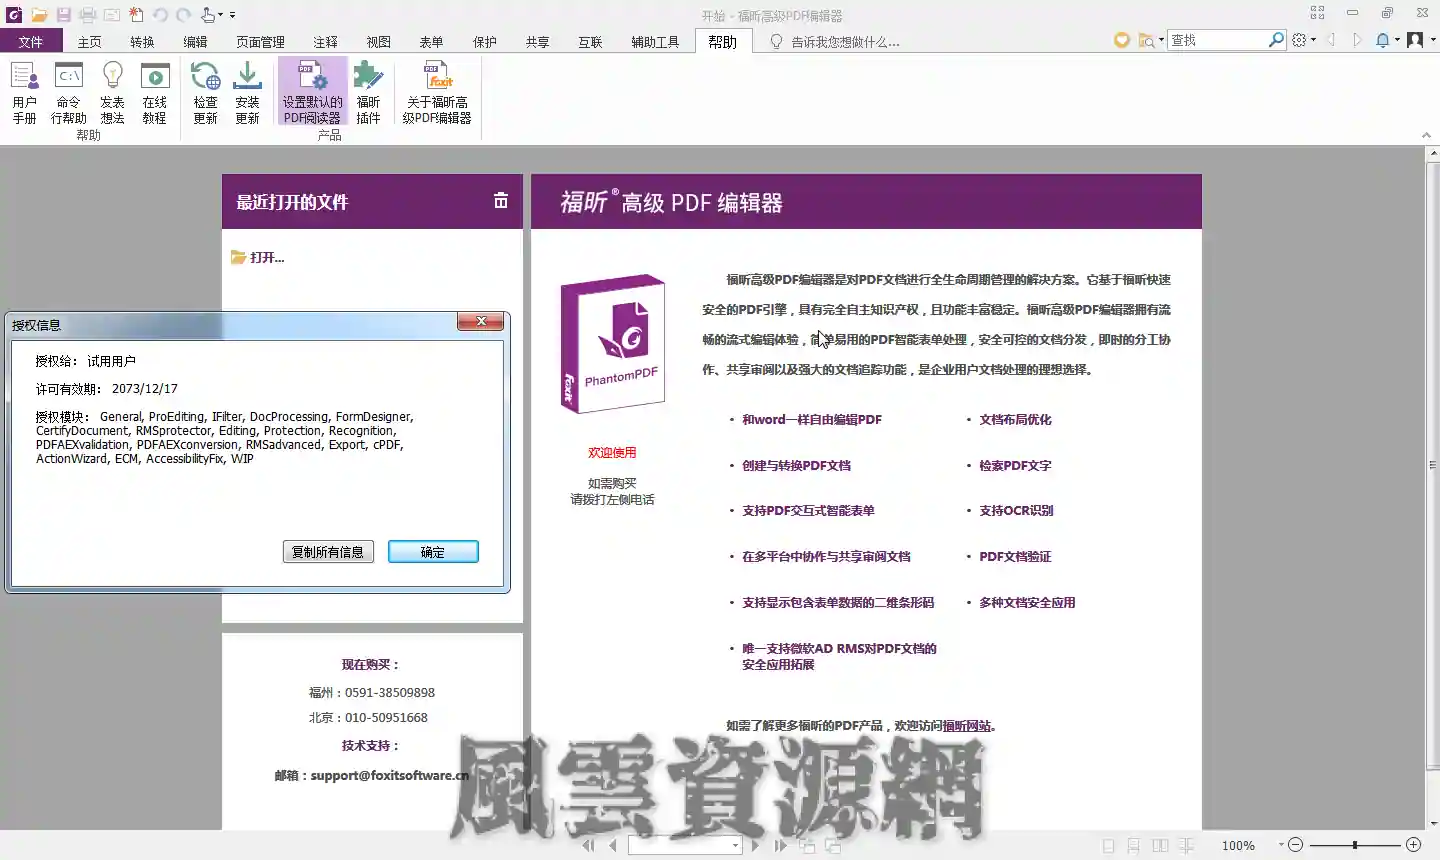
Task: Go to first page button in status bar
Action: pos(588,845)
